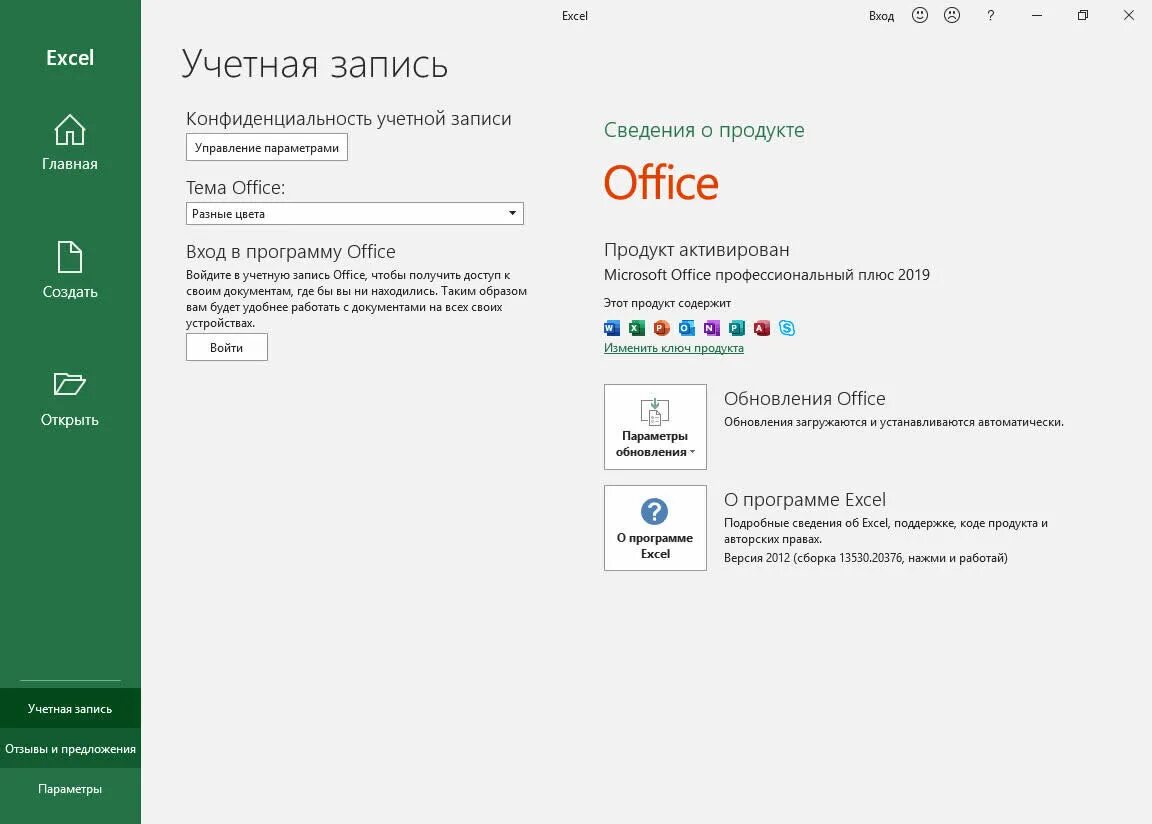Send a frown feedback face icon
The height and width of the screenshot is (824, 1152).
pos(952,15)
